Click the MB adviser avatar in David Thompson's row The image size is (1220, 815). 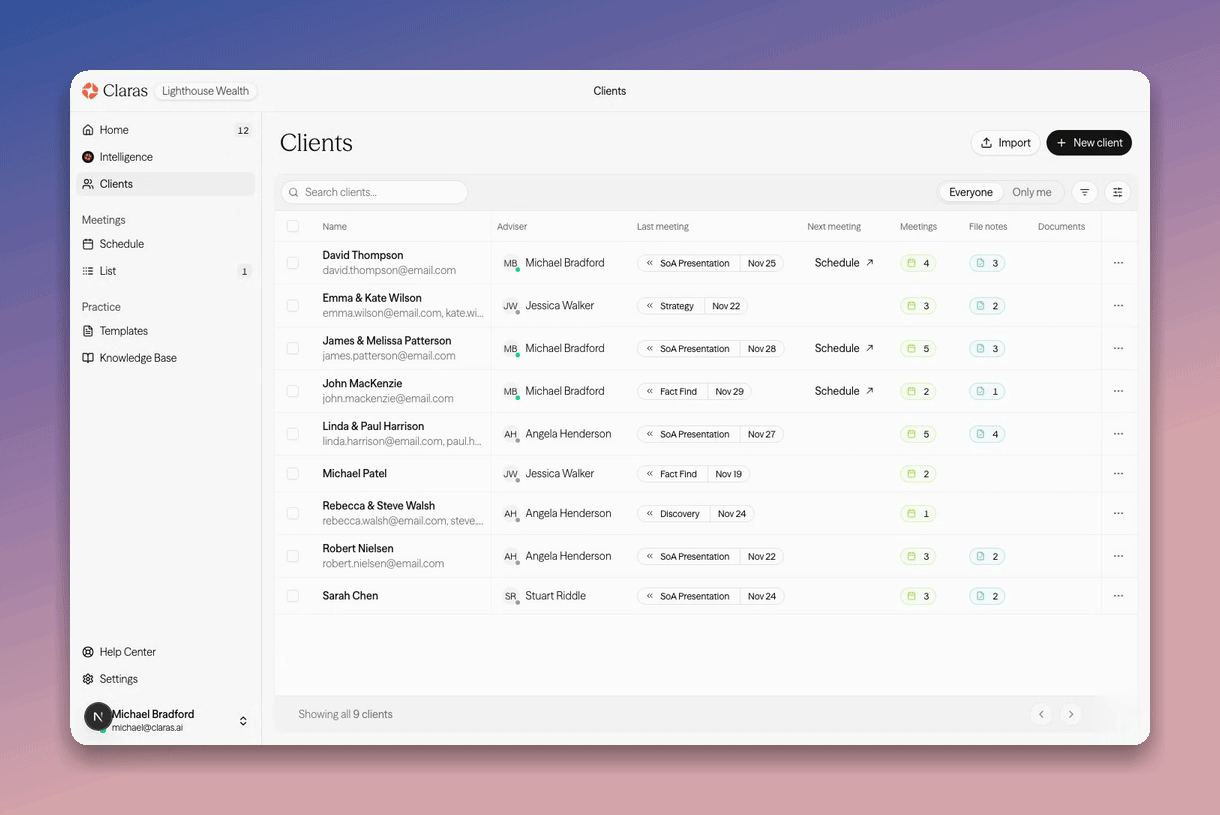point(510,263)
